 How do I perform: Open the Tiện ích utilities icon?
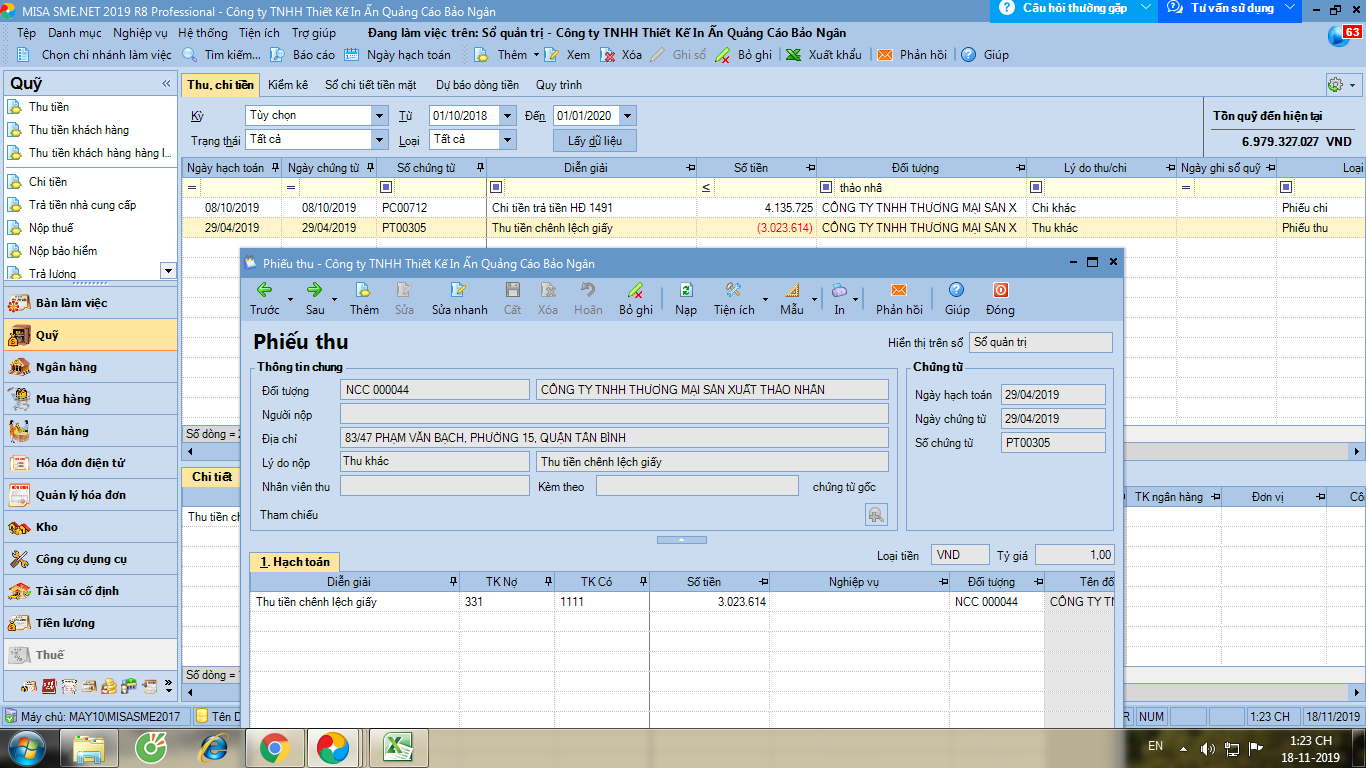point(733,291)
